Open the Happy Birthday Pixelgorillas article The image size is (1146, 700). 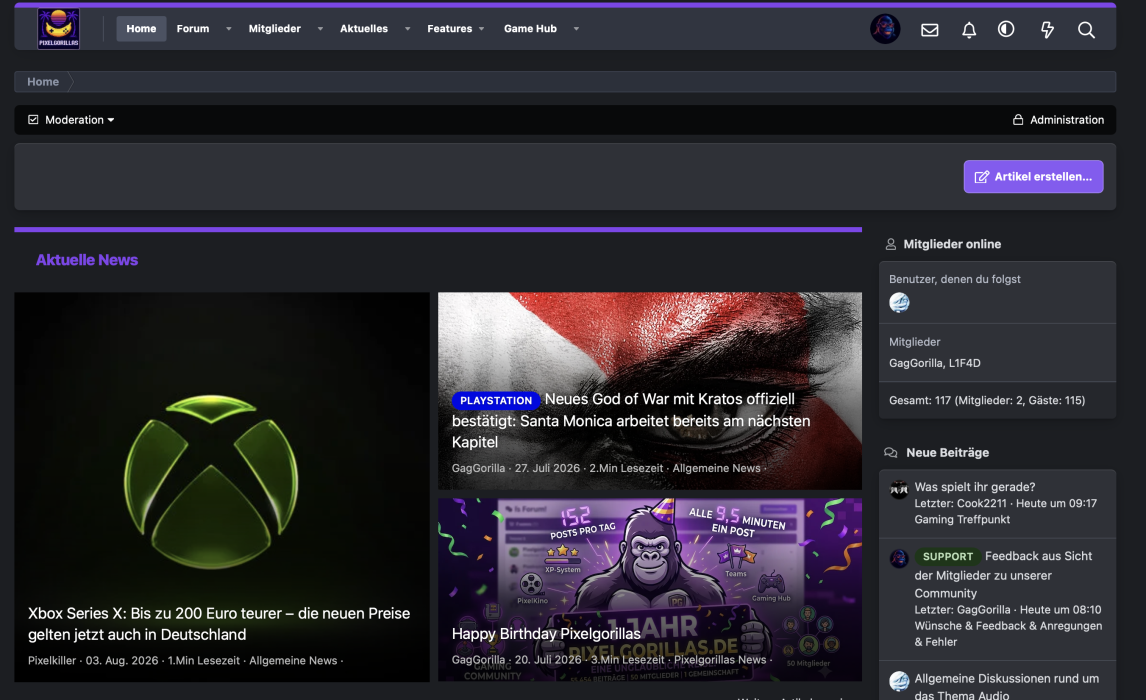point(546,634)
